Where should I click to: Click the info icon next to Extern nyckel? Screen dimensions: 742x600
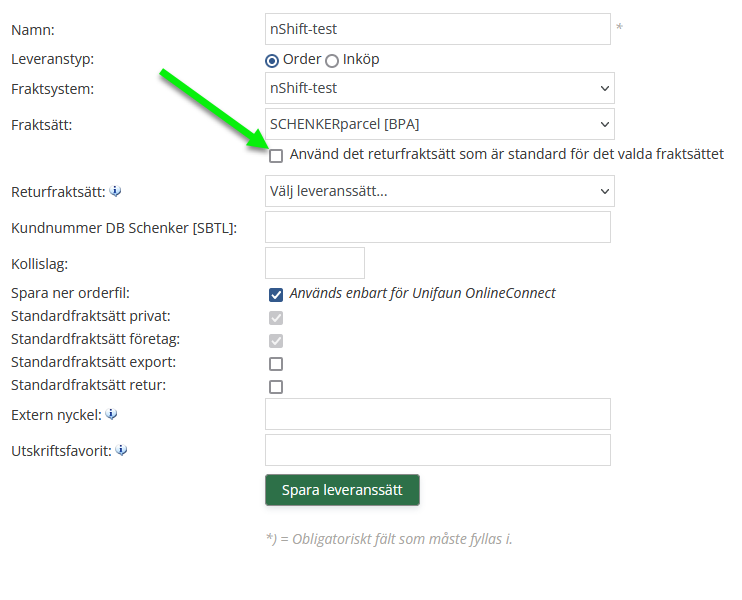click(111, 414)
